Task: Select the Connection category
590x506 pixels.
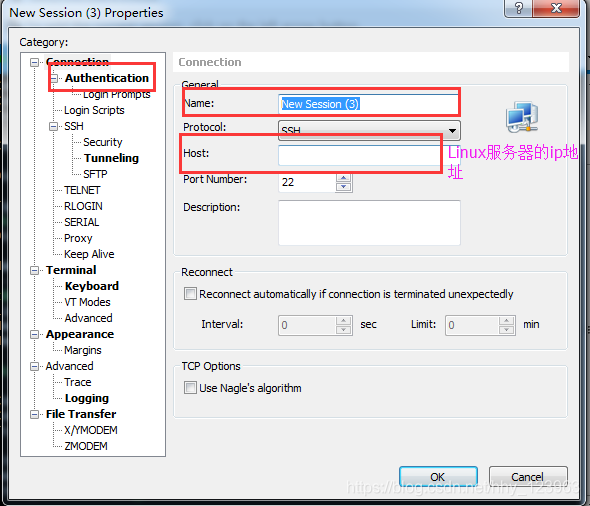Action: point(78,62)
